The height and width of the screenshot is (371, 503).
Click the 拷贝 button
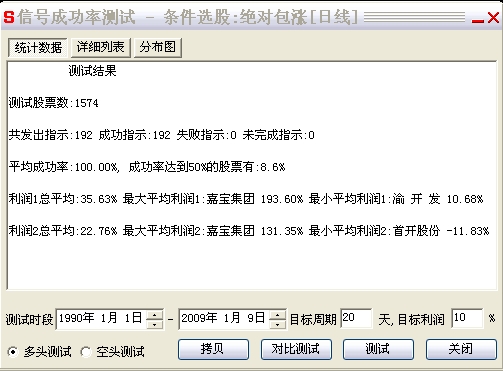(213, 349)
